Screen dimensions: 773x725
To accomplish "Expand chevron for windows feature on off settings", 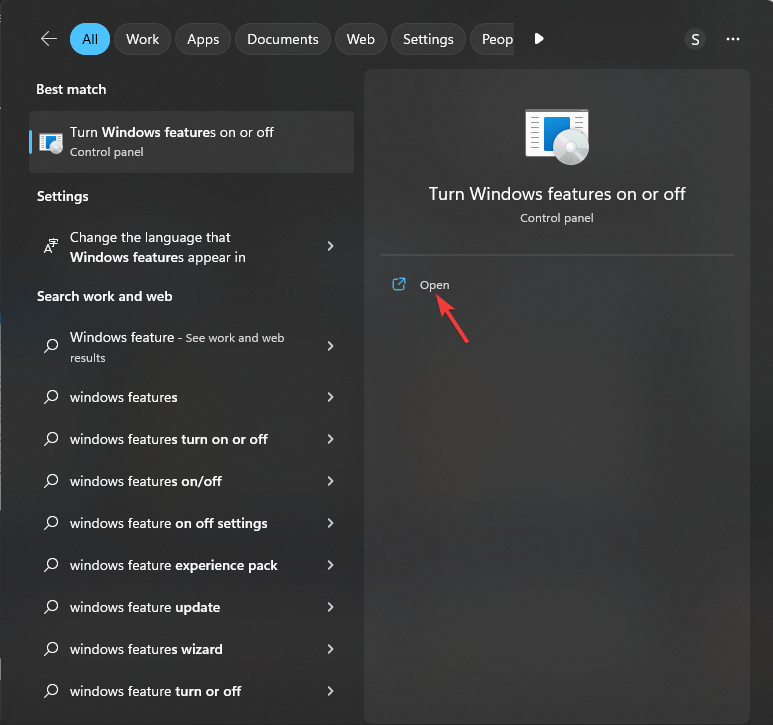I will [x=330, y=523].
